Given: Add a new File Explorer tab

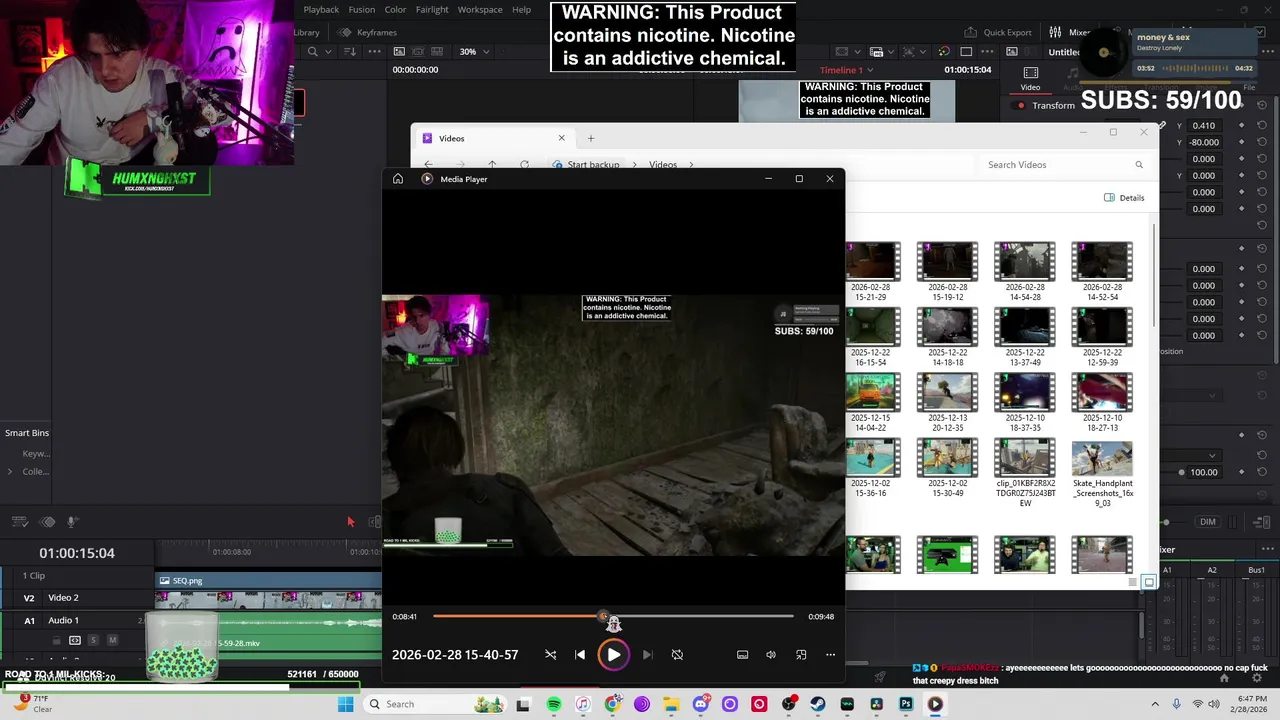Looking at the screenshot, I should pos(590,138).
